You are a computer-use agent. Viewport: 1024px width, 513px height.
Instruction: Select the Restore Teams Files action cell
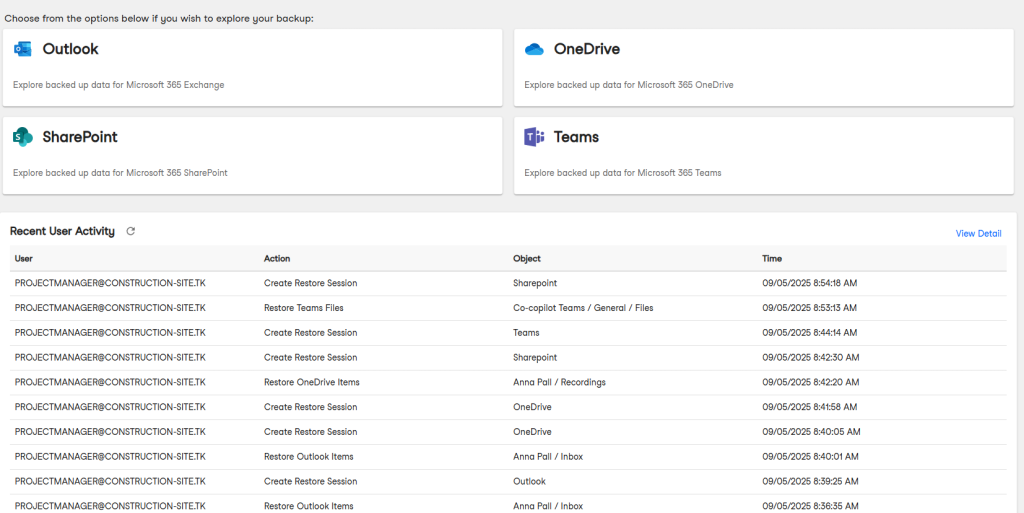304,308
